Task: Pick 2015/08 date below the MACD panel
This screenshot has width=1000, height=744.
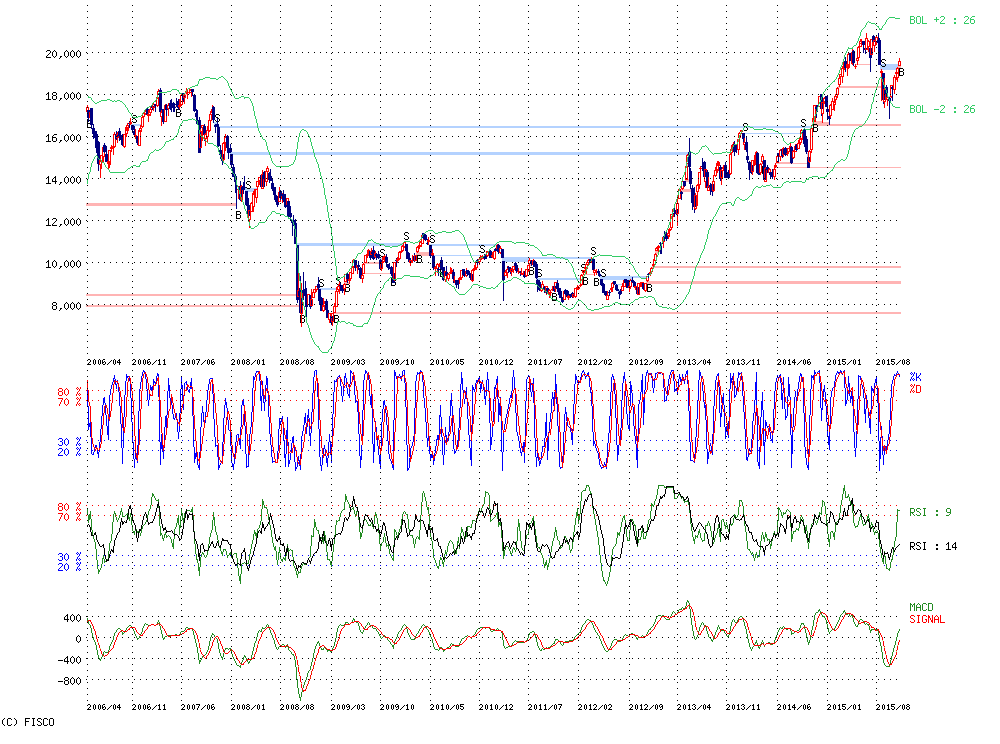Action: click(893, 707)
